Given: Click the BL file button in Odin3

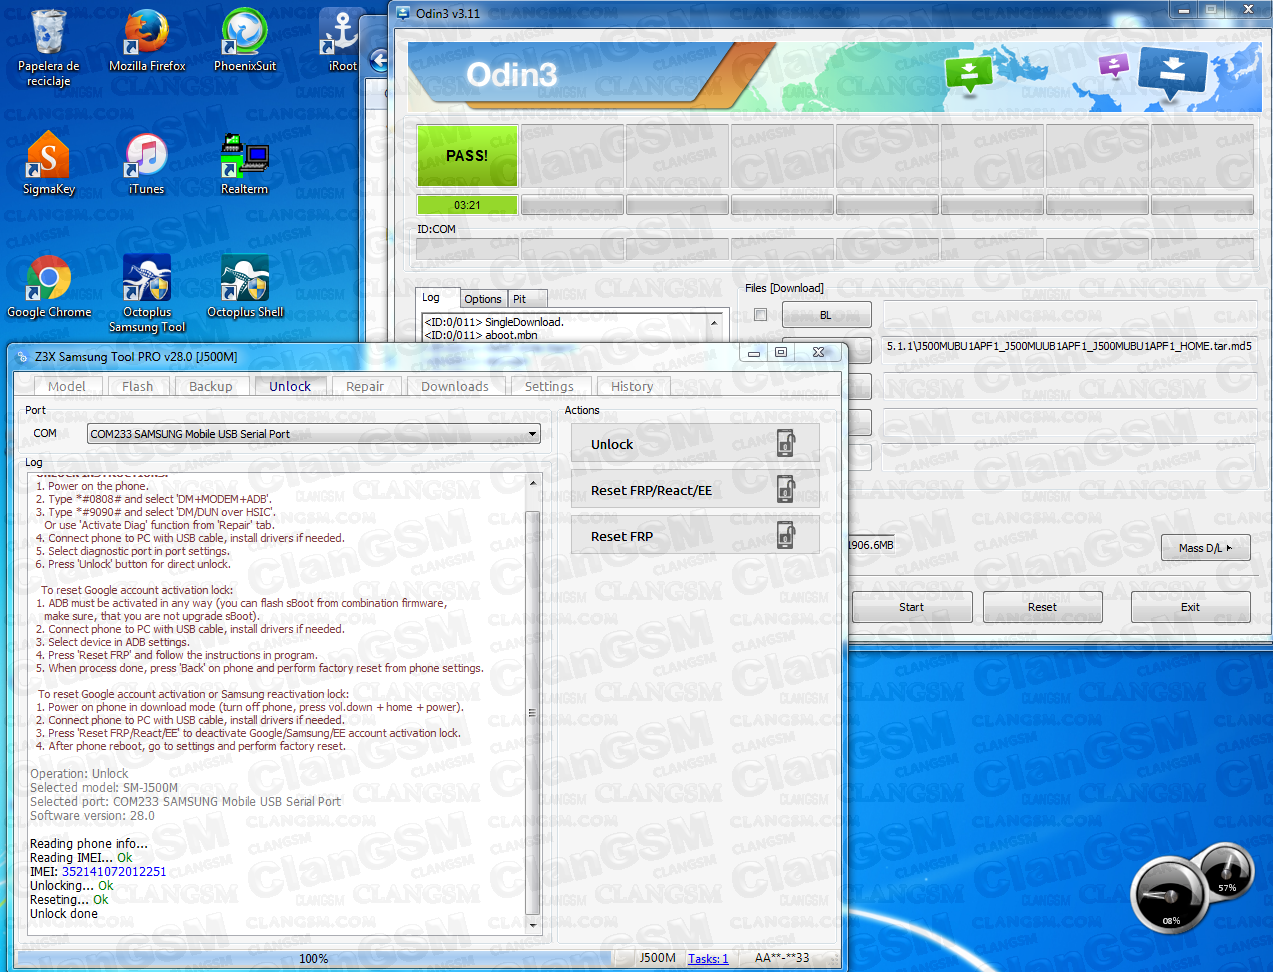Looking at the screenshot, I should tap(826, 315).
